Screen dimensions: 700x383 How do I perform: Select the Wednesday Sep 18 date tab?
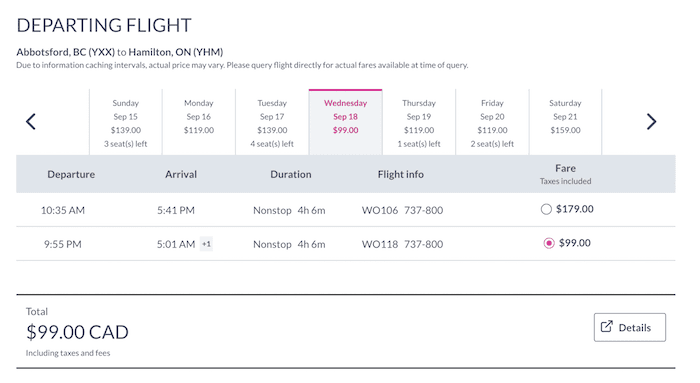[x=346, y=122]
